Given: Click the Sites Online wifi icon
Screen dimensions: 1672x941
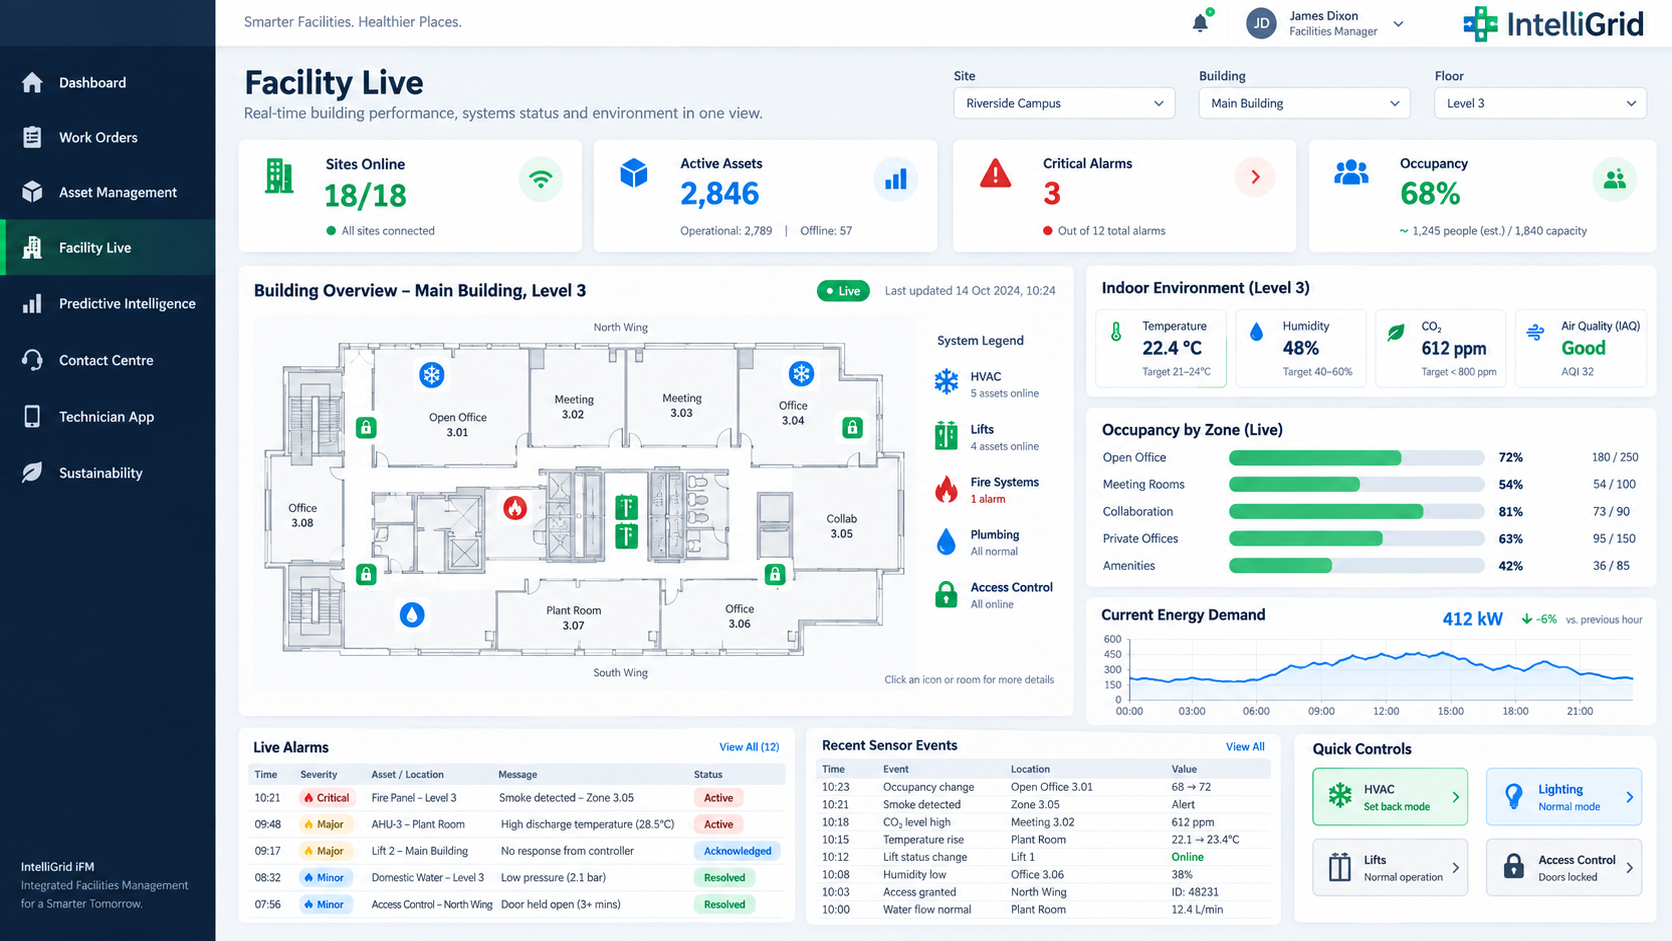Looking at the screenshot, I should tap(541, 180).
